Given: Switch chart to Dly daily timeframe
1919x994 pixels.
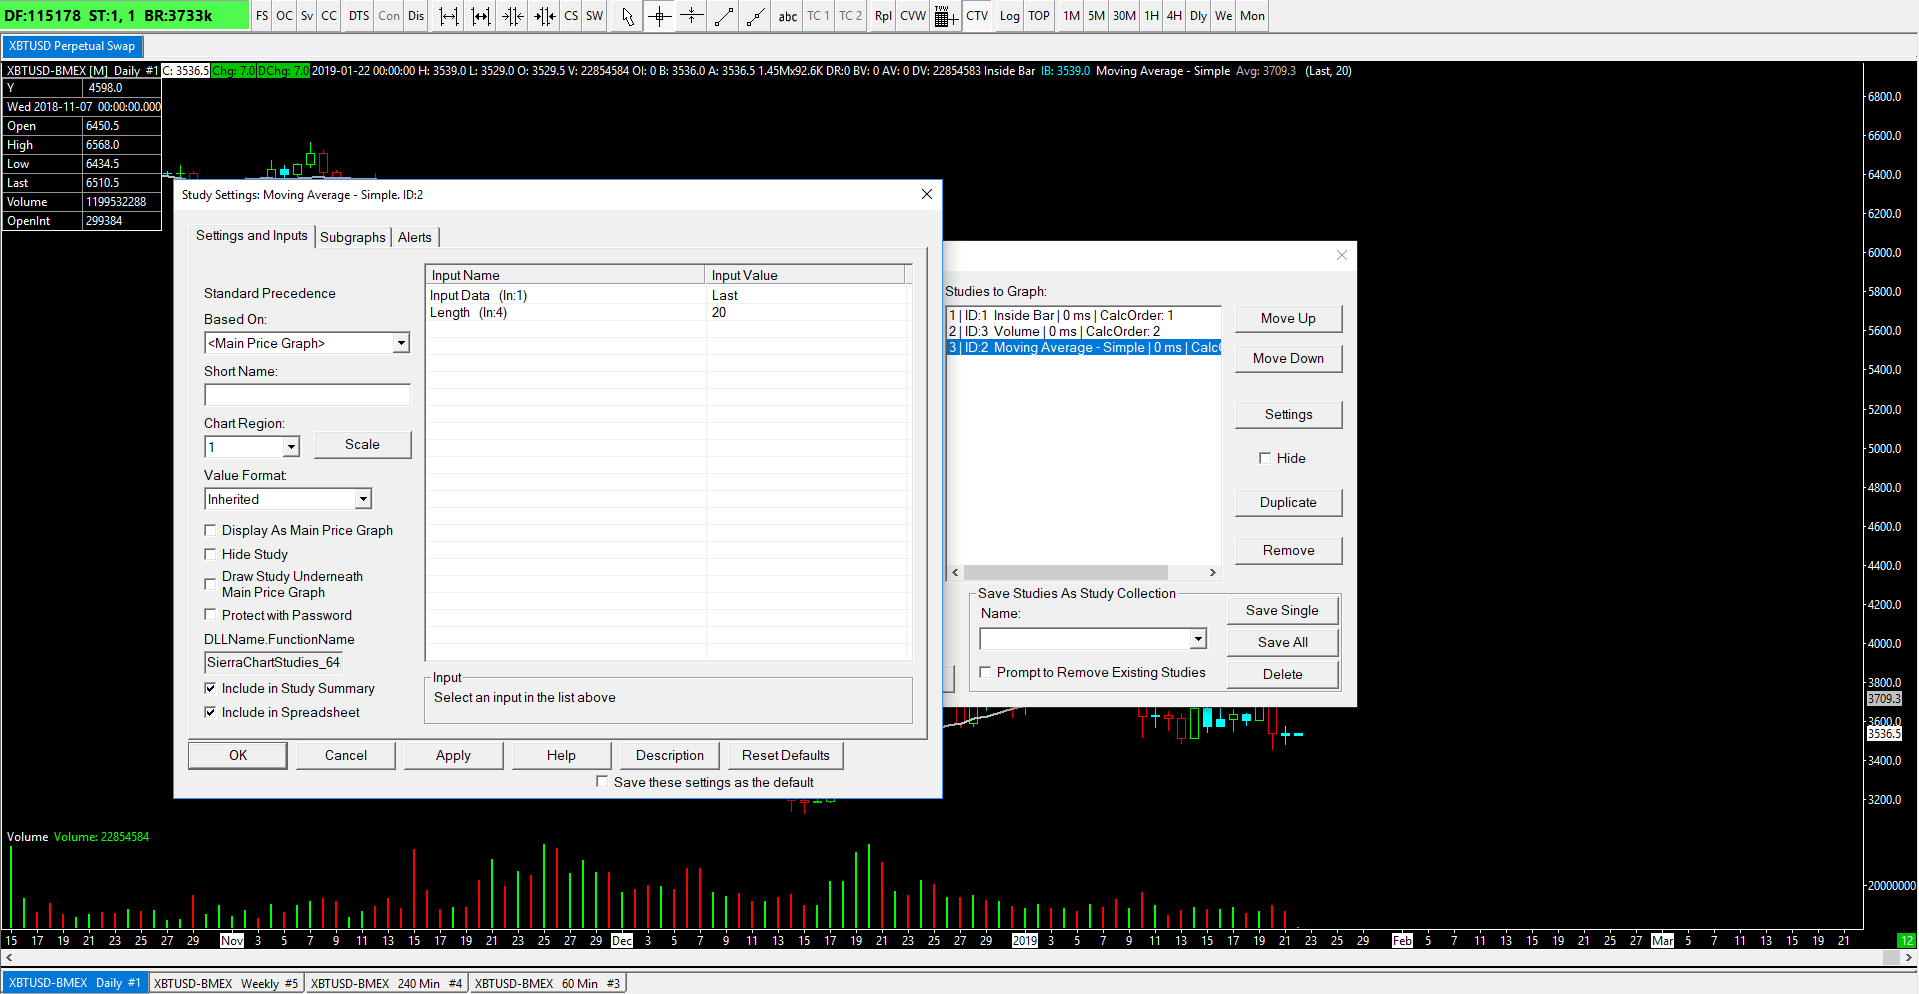Looking at the screenshot, I should tap(1198, 16).
